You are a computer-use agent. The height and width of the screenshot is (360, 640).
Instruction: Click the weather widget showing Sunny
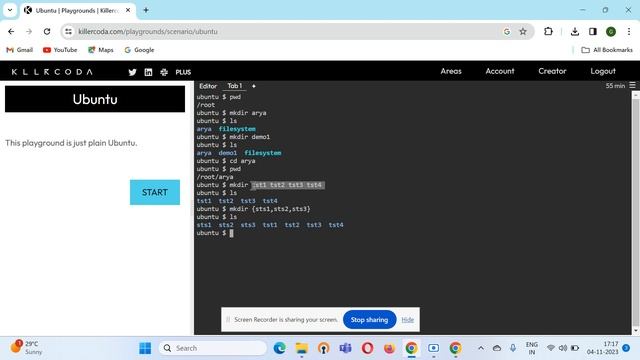pos(27,348)
